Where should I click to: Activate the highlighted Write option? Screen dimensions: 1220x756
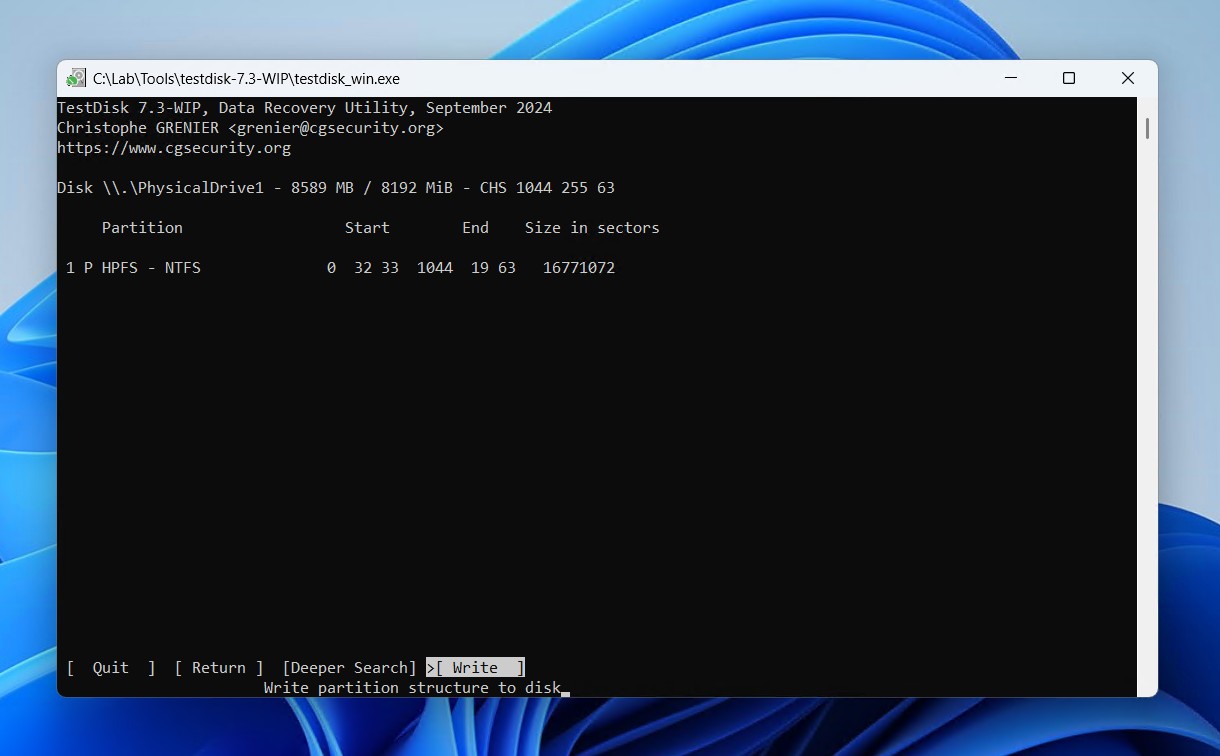coord(475,668)
